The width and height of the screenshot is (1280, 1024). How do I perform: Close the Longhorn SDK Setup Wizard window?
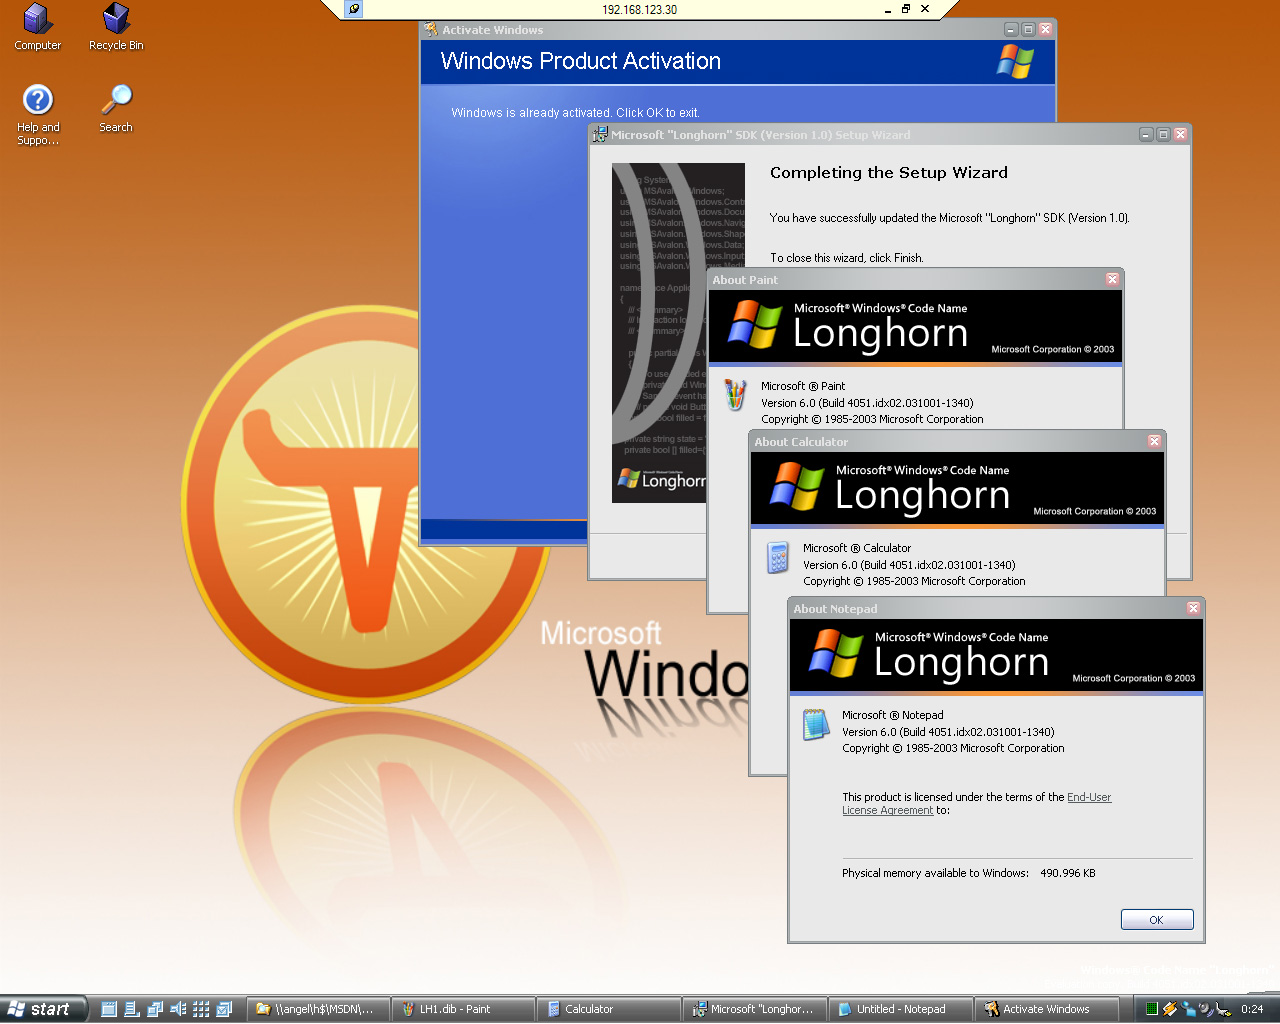[1180, 134]
